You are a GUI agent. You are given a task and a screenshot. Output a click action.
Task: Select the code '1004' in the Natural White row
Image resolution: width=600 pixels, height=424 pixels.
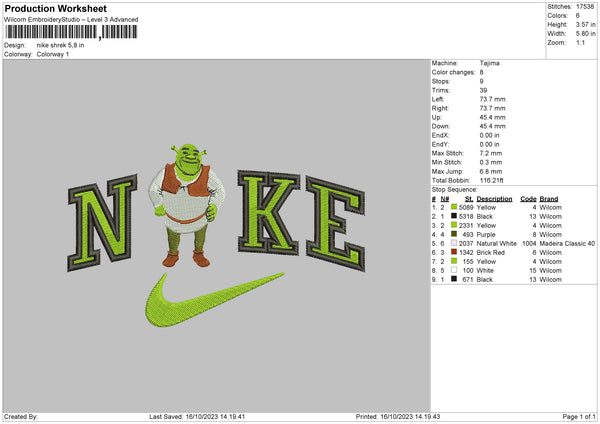[529, 243]
